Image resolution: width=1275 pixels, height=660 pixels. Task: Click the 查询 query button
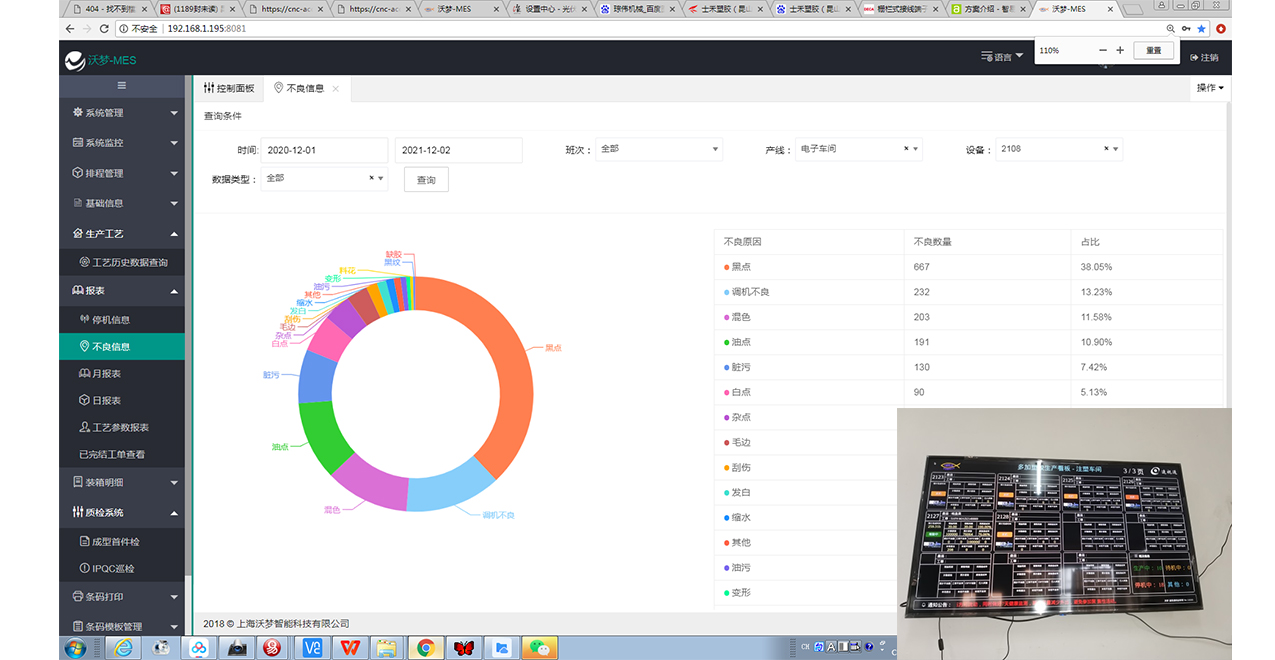[426, 180]
